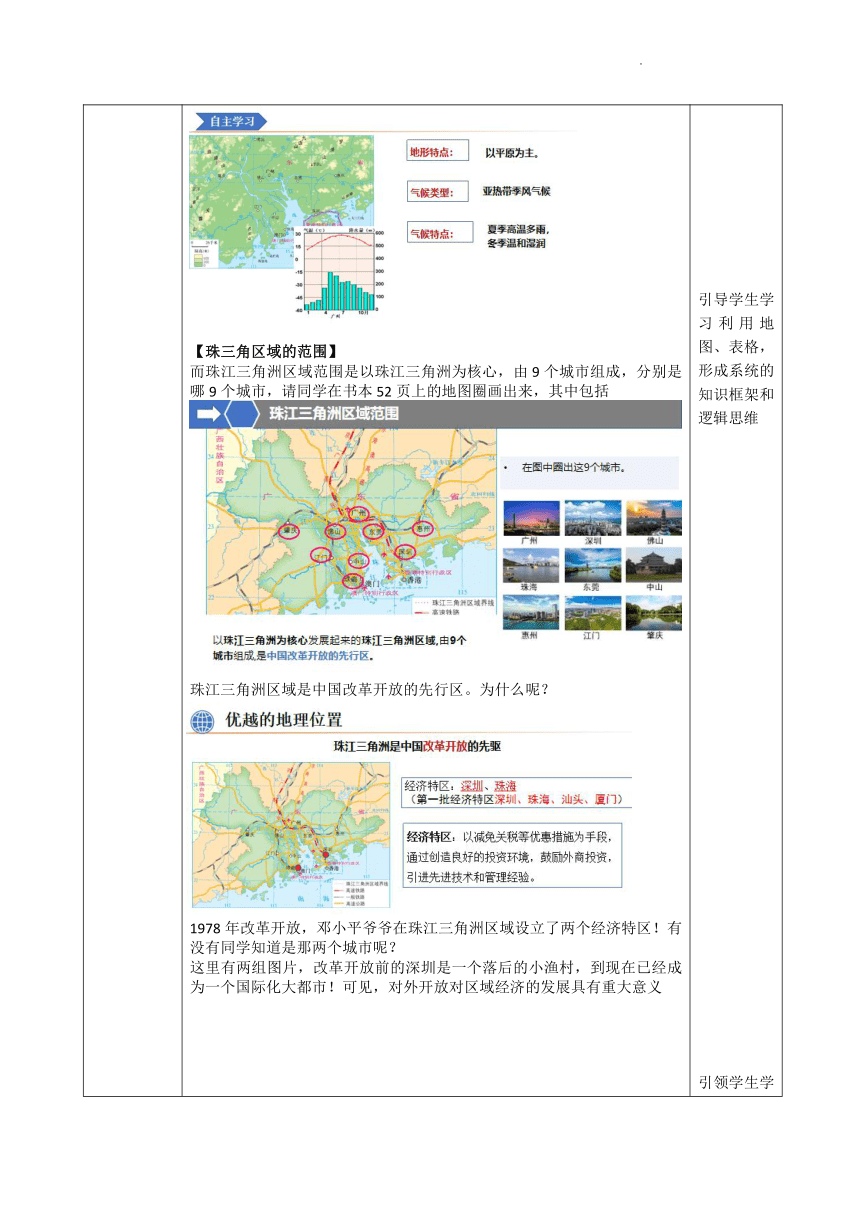860x1218 pixels.
Task: Open the 江门 city photo
Action: pos(592,612)
